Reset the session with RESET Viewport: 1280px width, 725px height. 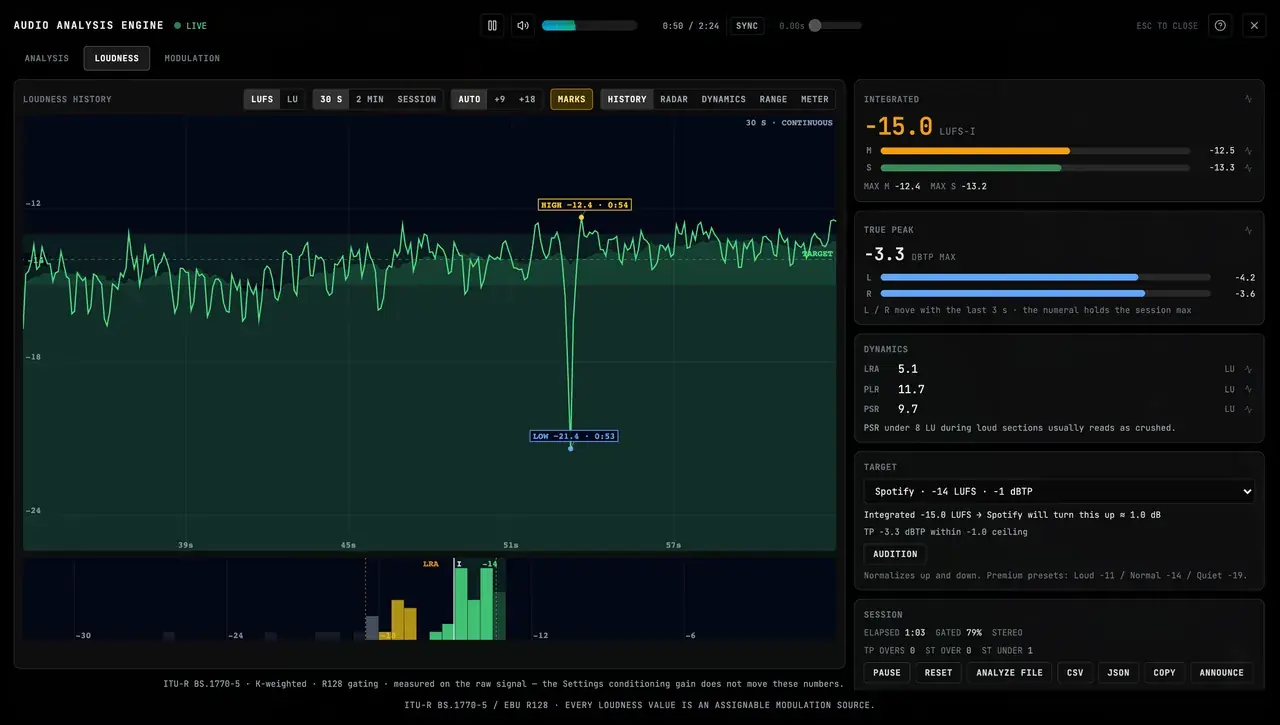click(x=938, y=673)
